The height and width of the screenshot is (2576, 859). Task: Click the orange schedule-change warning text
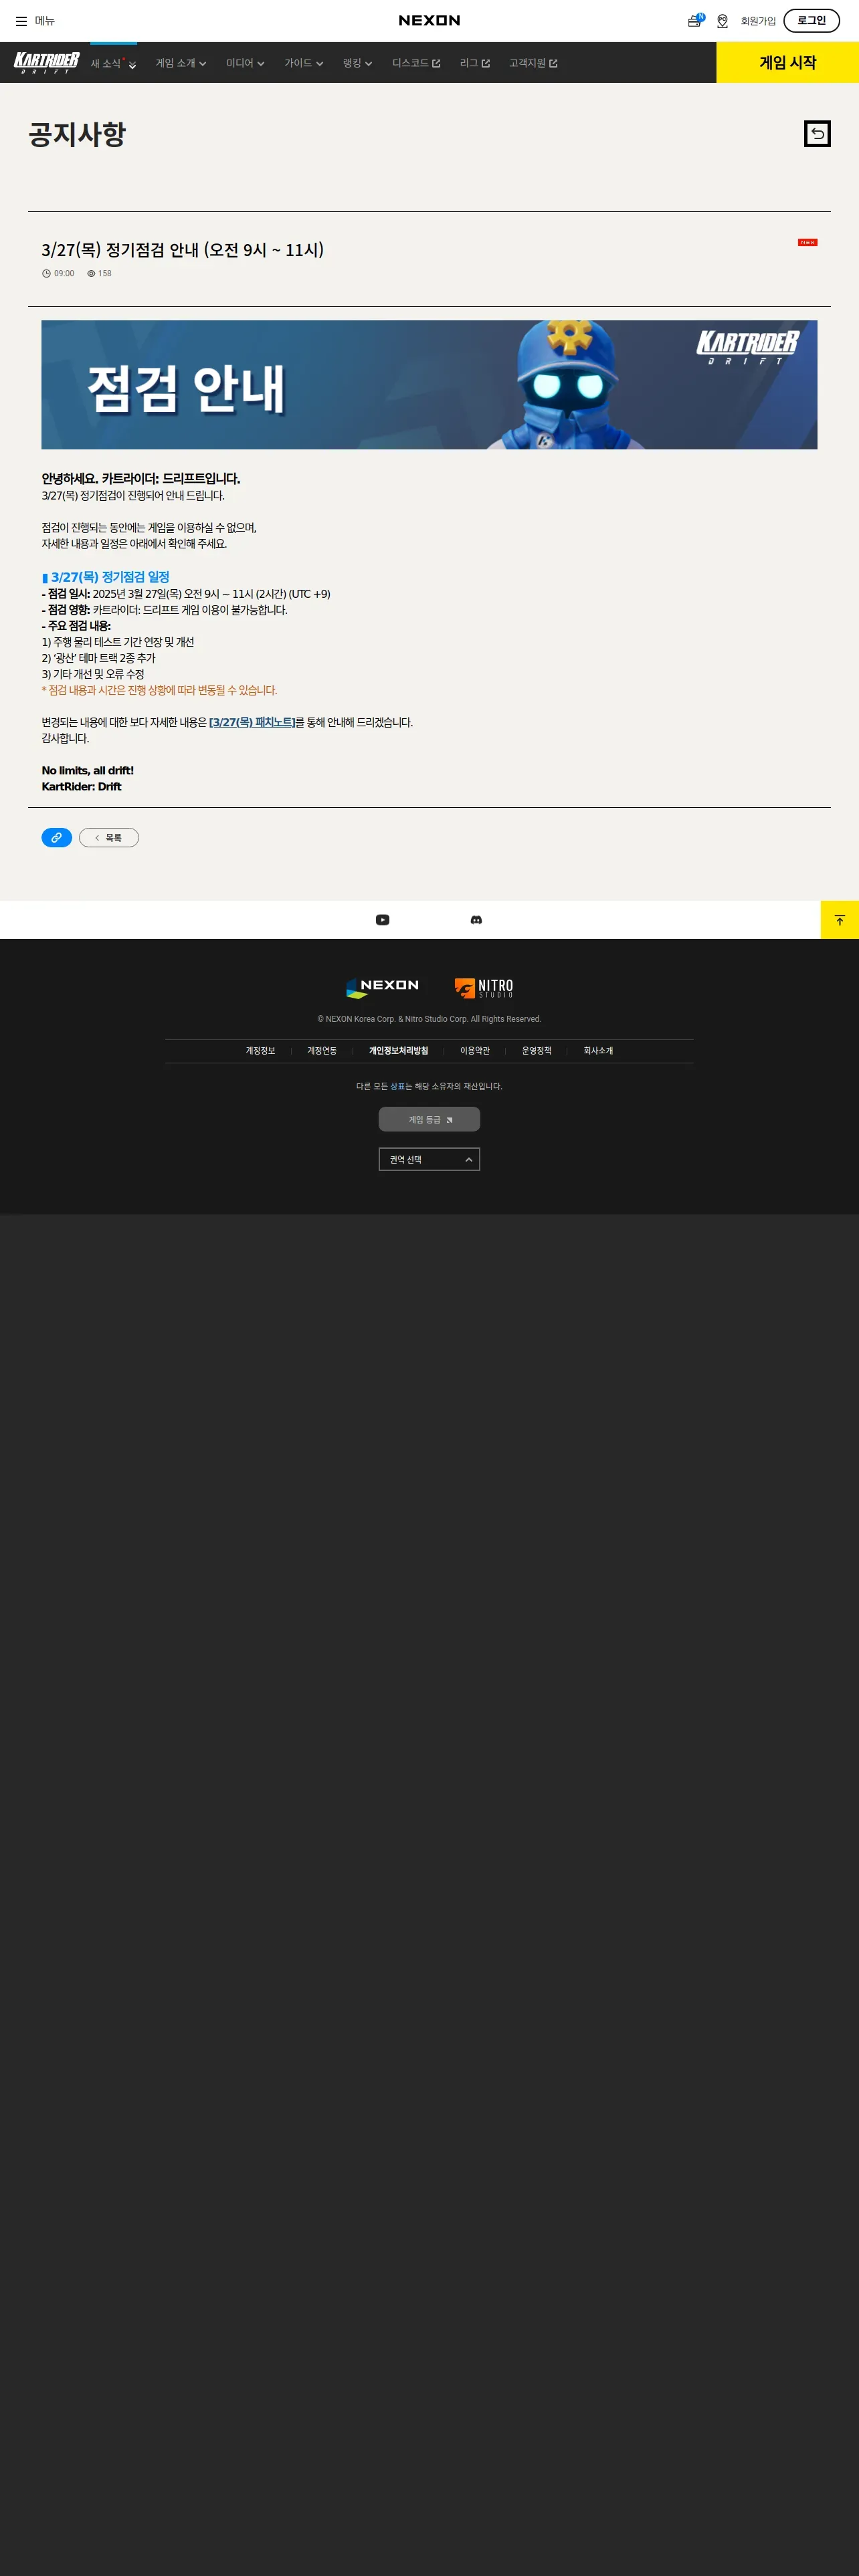[159, 690]
